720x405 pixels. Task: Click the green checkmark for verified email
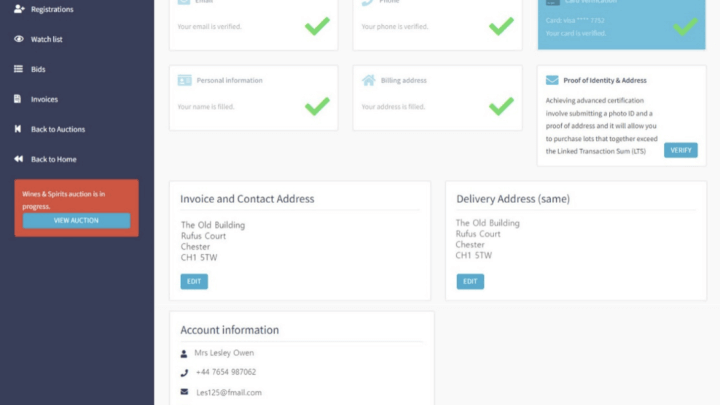(x=317, y=25)
